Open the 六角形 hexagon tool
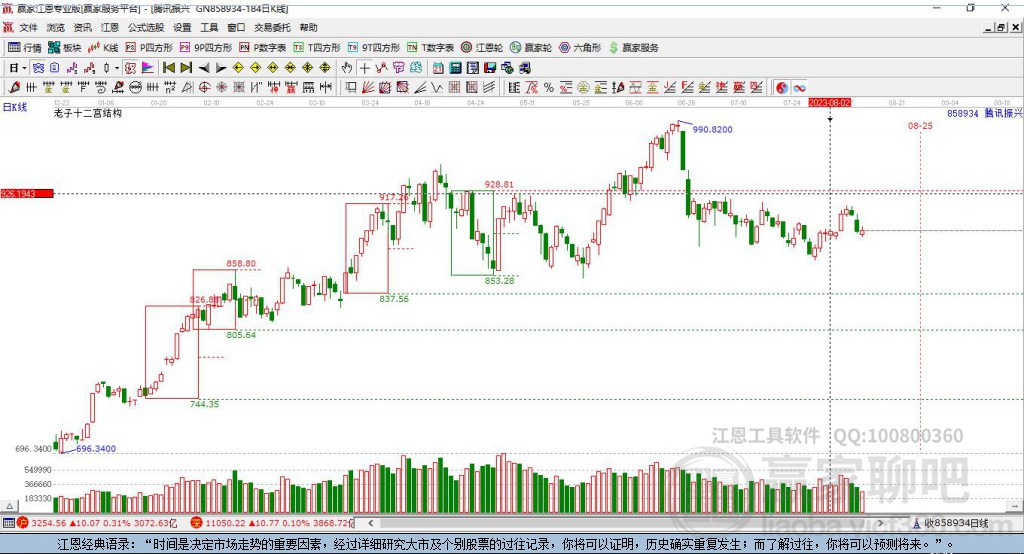1024x554 pixels. point(580,48)
